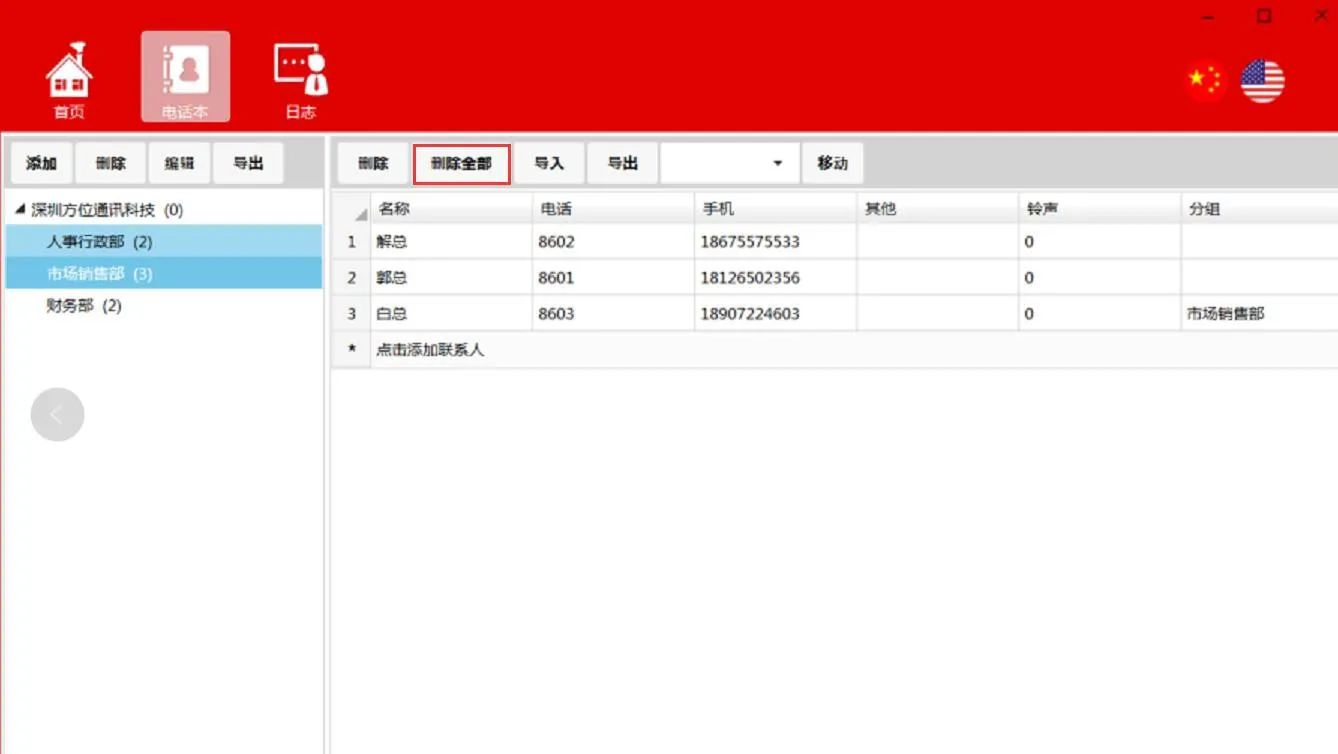Click the 添加 add button

pos(41,162)
